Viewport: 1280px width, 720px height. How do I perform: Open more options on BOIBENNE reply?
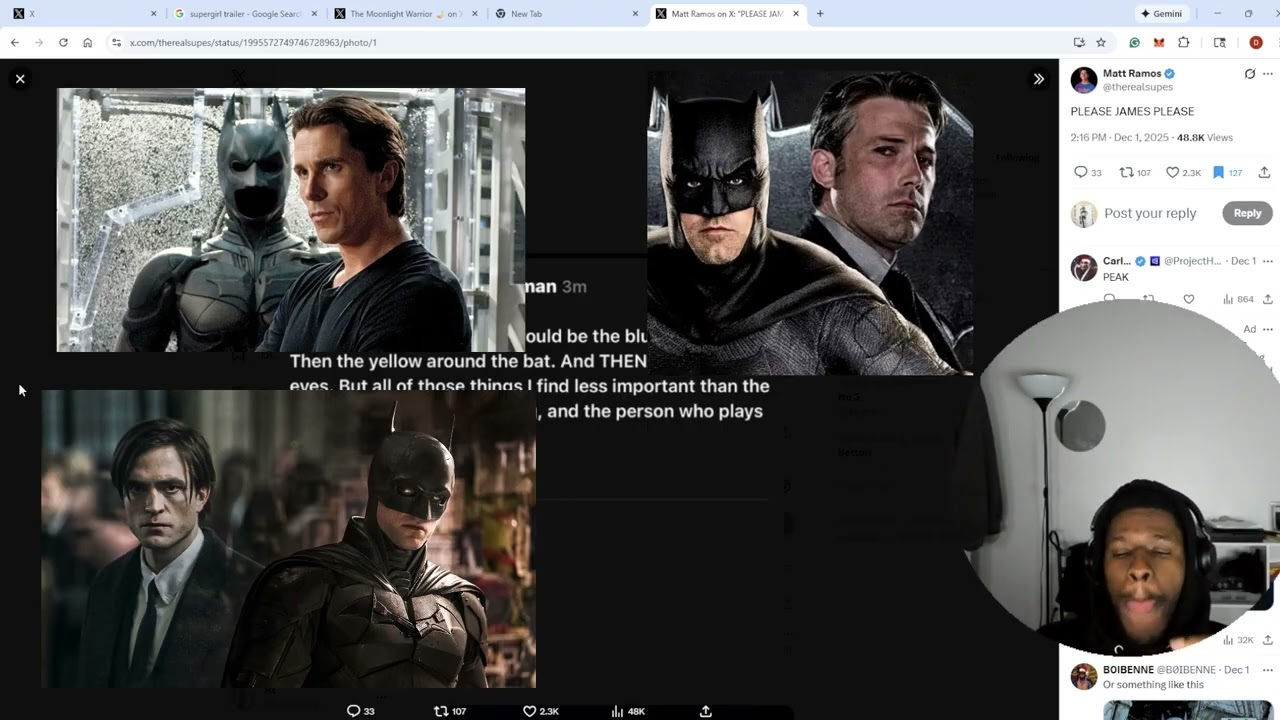click(1268, 670)
